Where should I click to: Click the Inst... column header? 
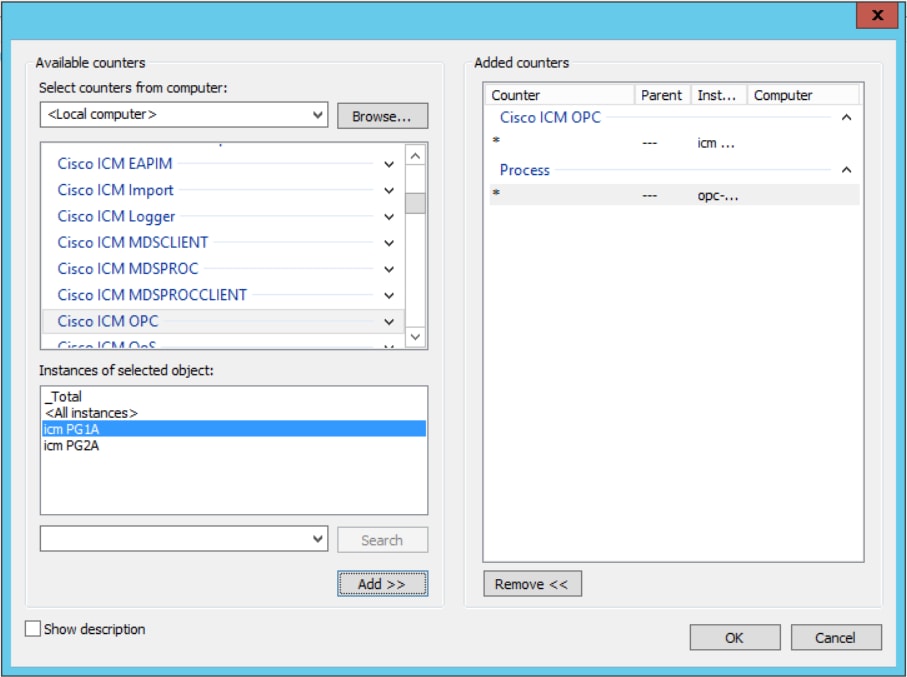click(720, 95)
